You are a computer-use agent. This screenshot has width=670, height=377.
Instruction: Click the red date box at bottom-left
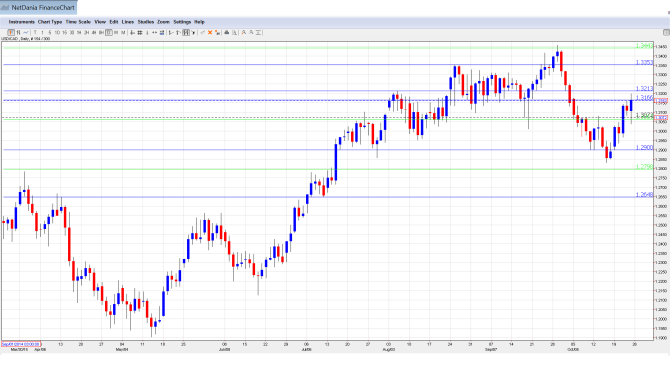(x=21, y=344)
